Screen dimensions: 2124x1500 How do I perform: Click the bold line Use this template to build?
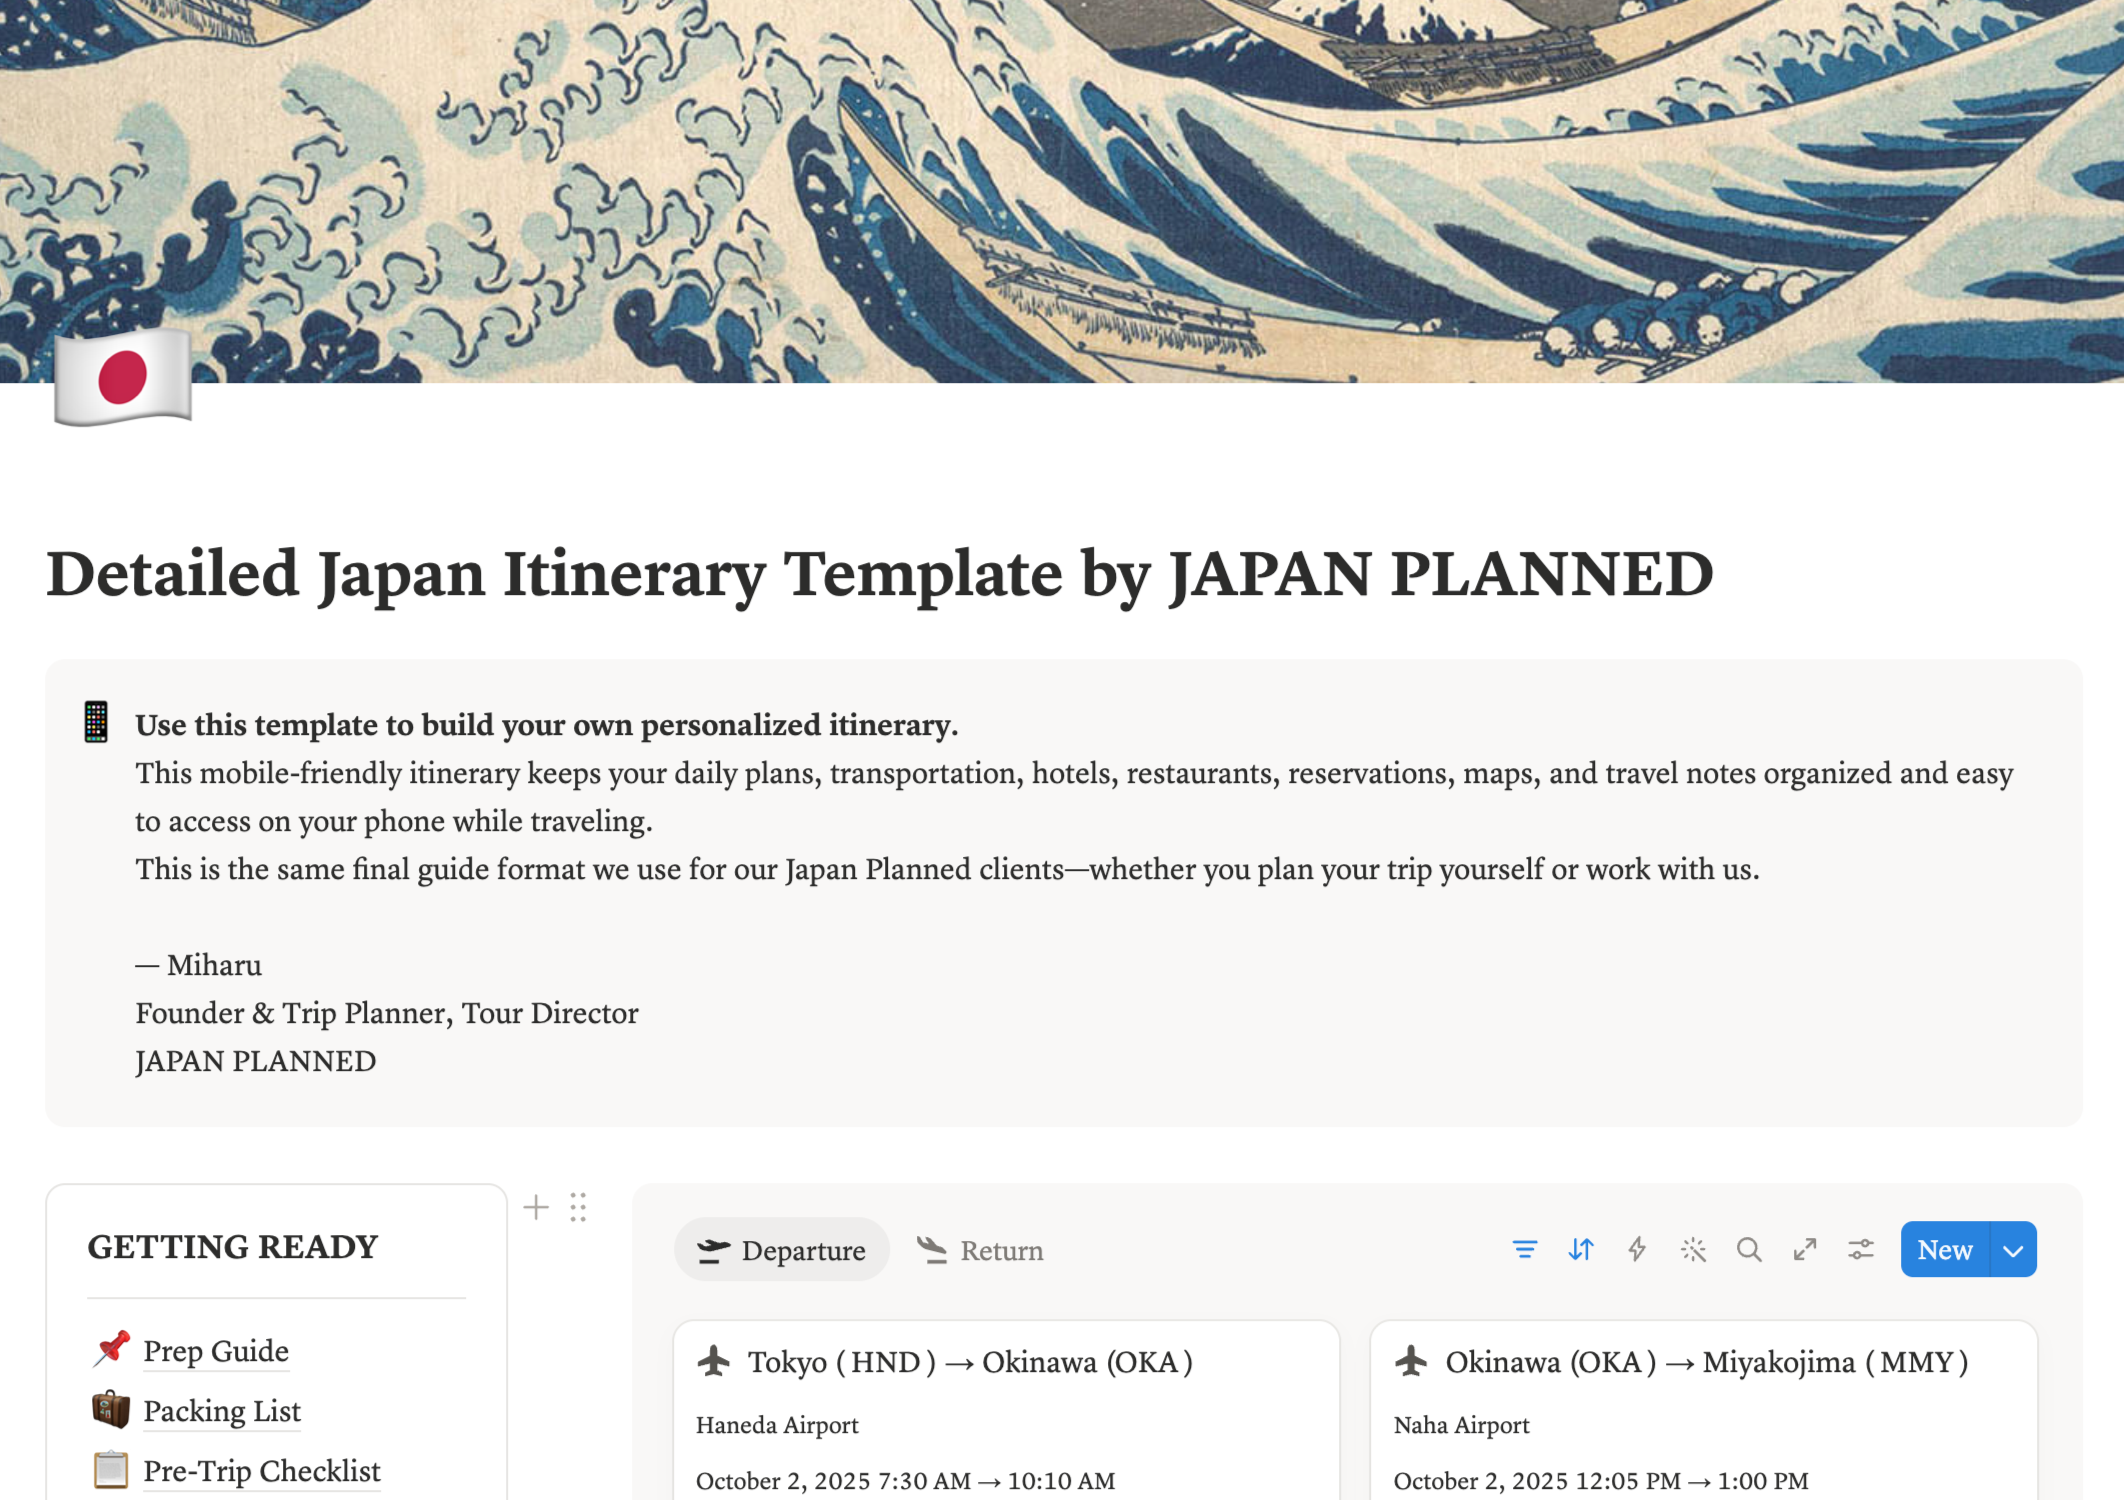click(x=547, y=724)
